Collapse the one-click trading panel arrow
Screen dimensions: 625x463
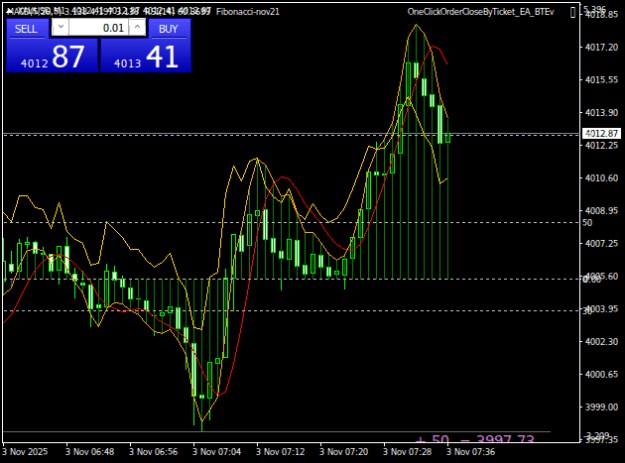coord(9,12)
